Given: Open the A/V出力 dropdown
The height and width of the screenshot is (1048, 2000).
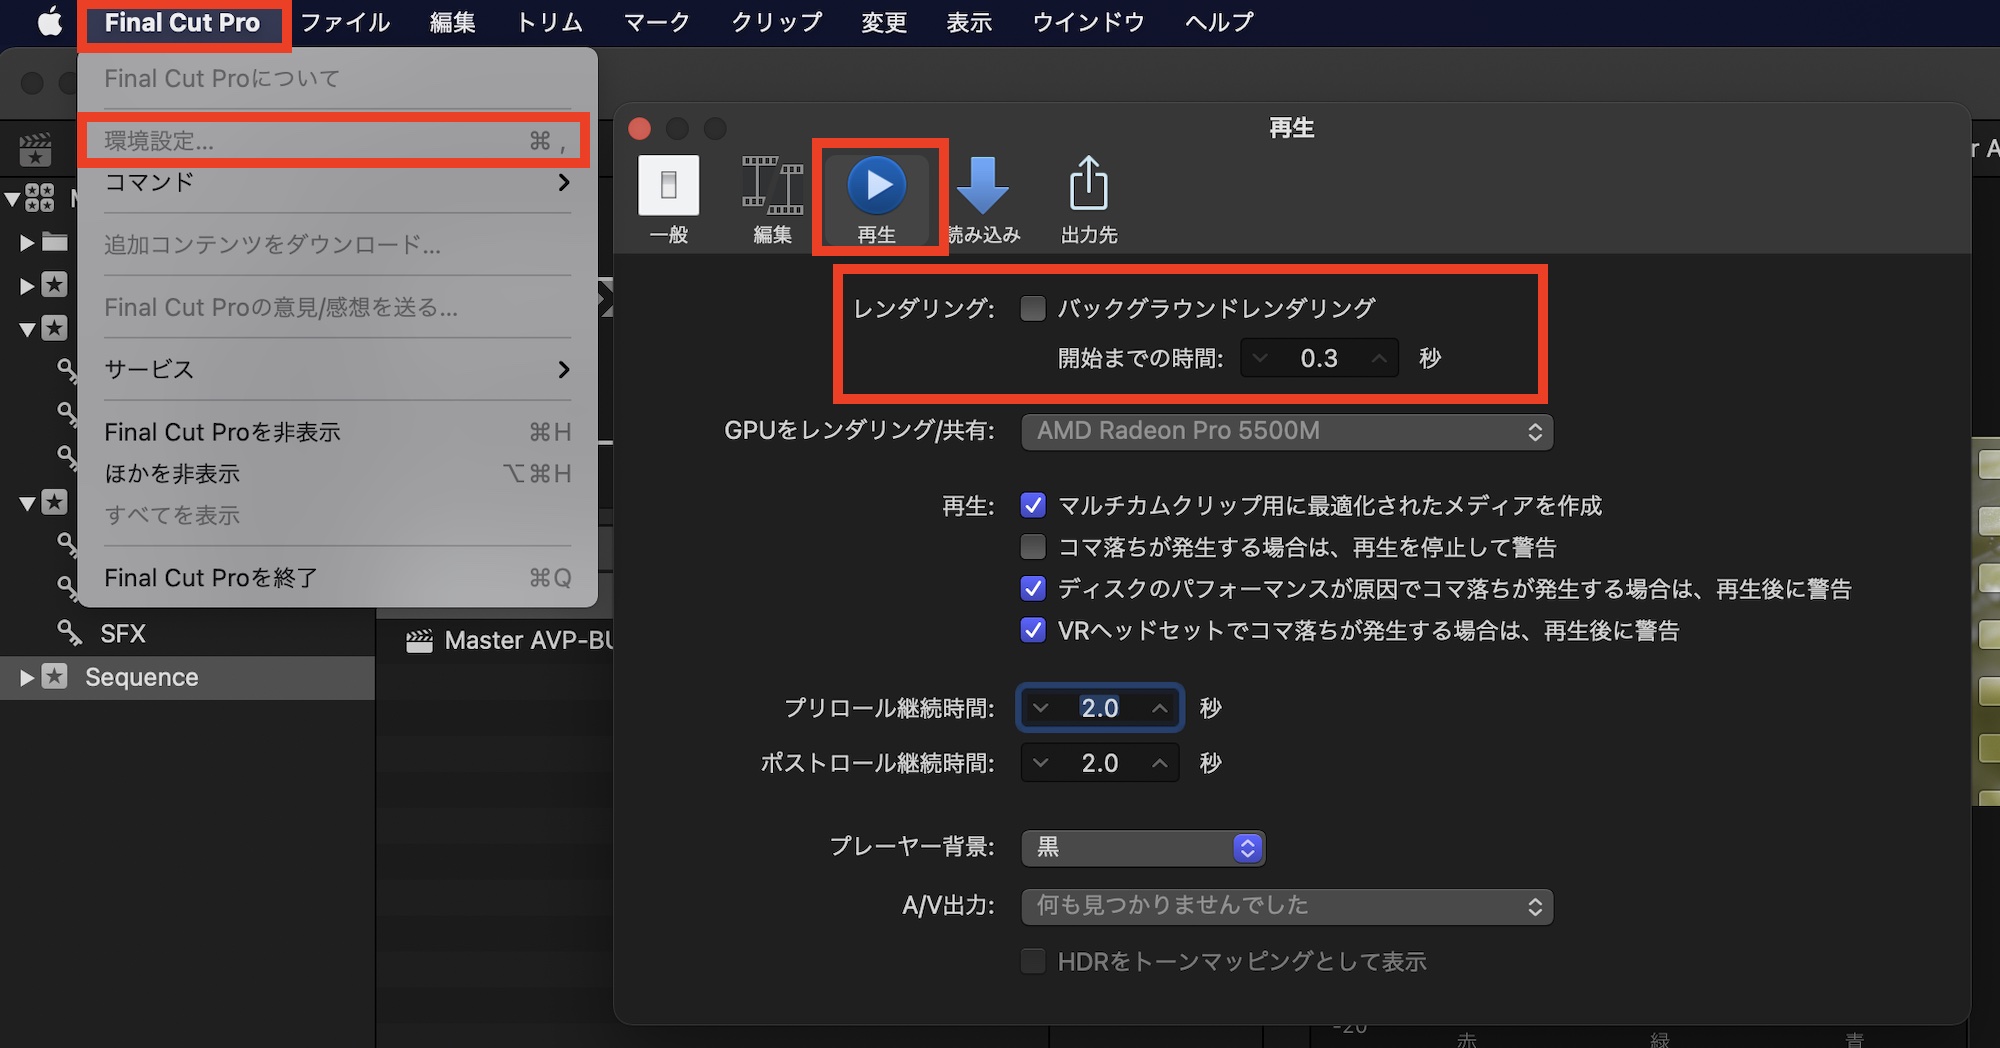Looking at the screenshot, I should point(1287,906).
